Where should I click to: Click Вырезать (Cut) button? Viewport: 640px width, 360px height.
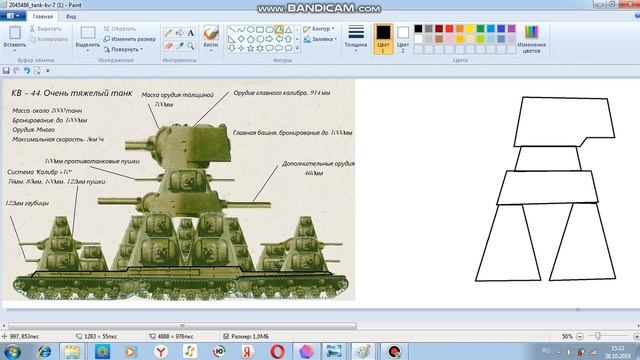click(x=45, y=29)
